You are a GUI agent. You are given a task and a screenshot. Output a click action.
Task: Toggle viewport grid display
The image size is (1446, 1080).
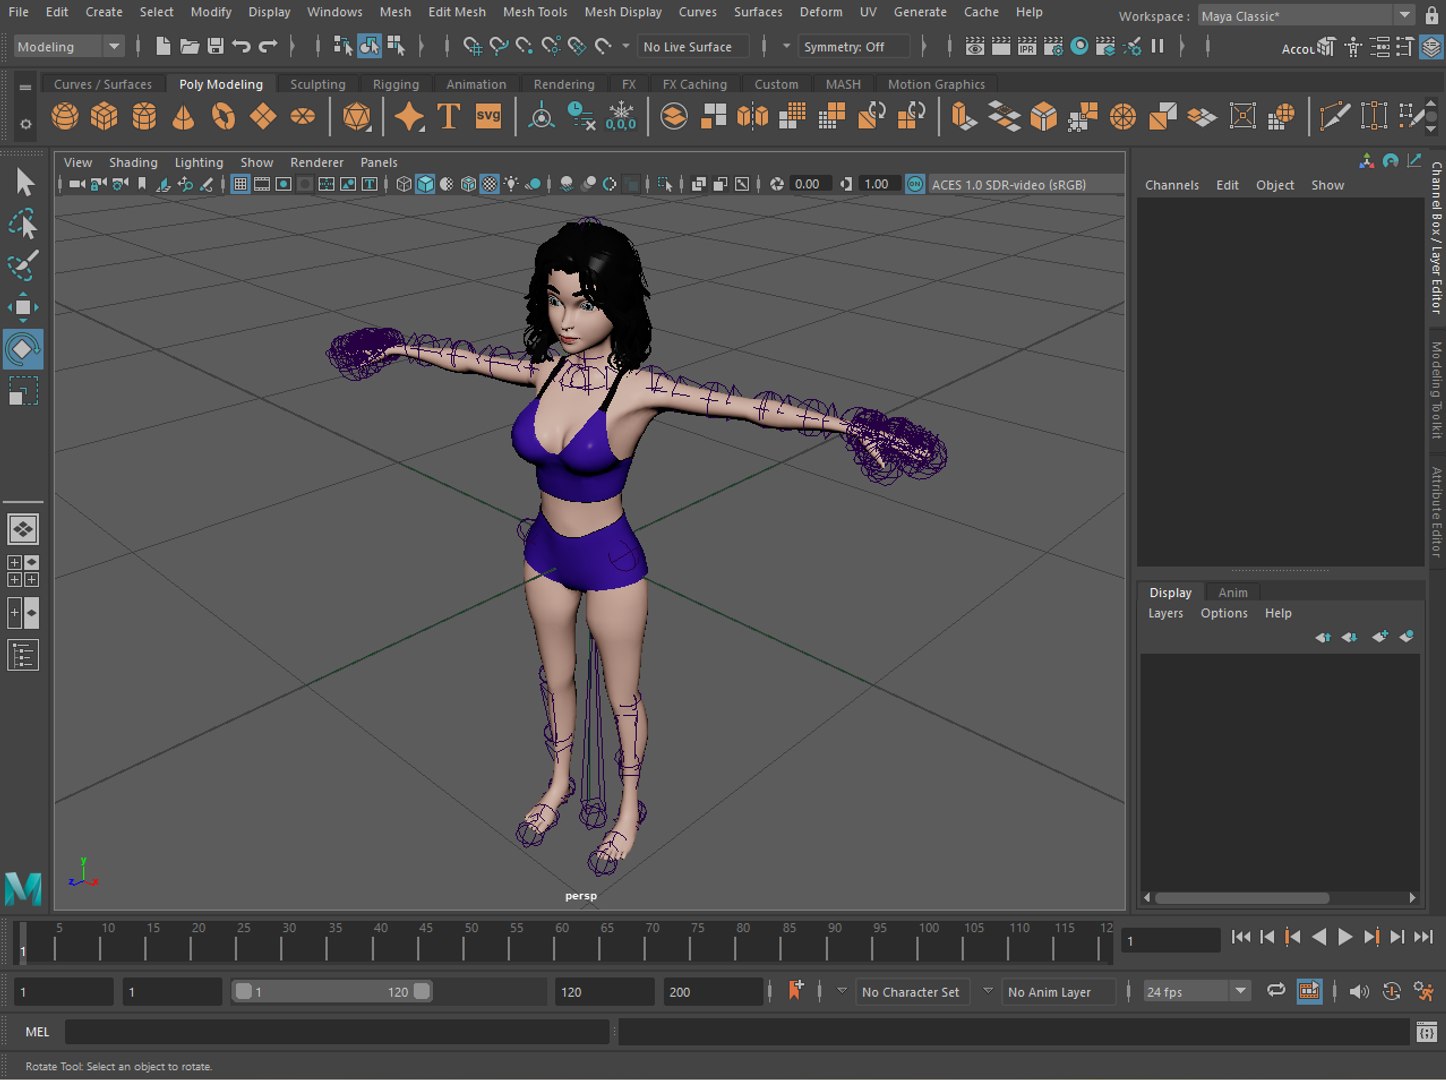coord(240,184)
